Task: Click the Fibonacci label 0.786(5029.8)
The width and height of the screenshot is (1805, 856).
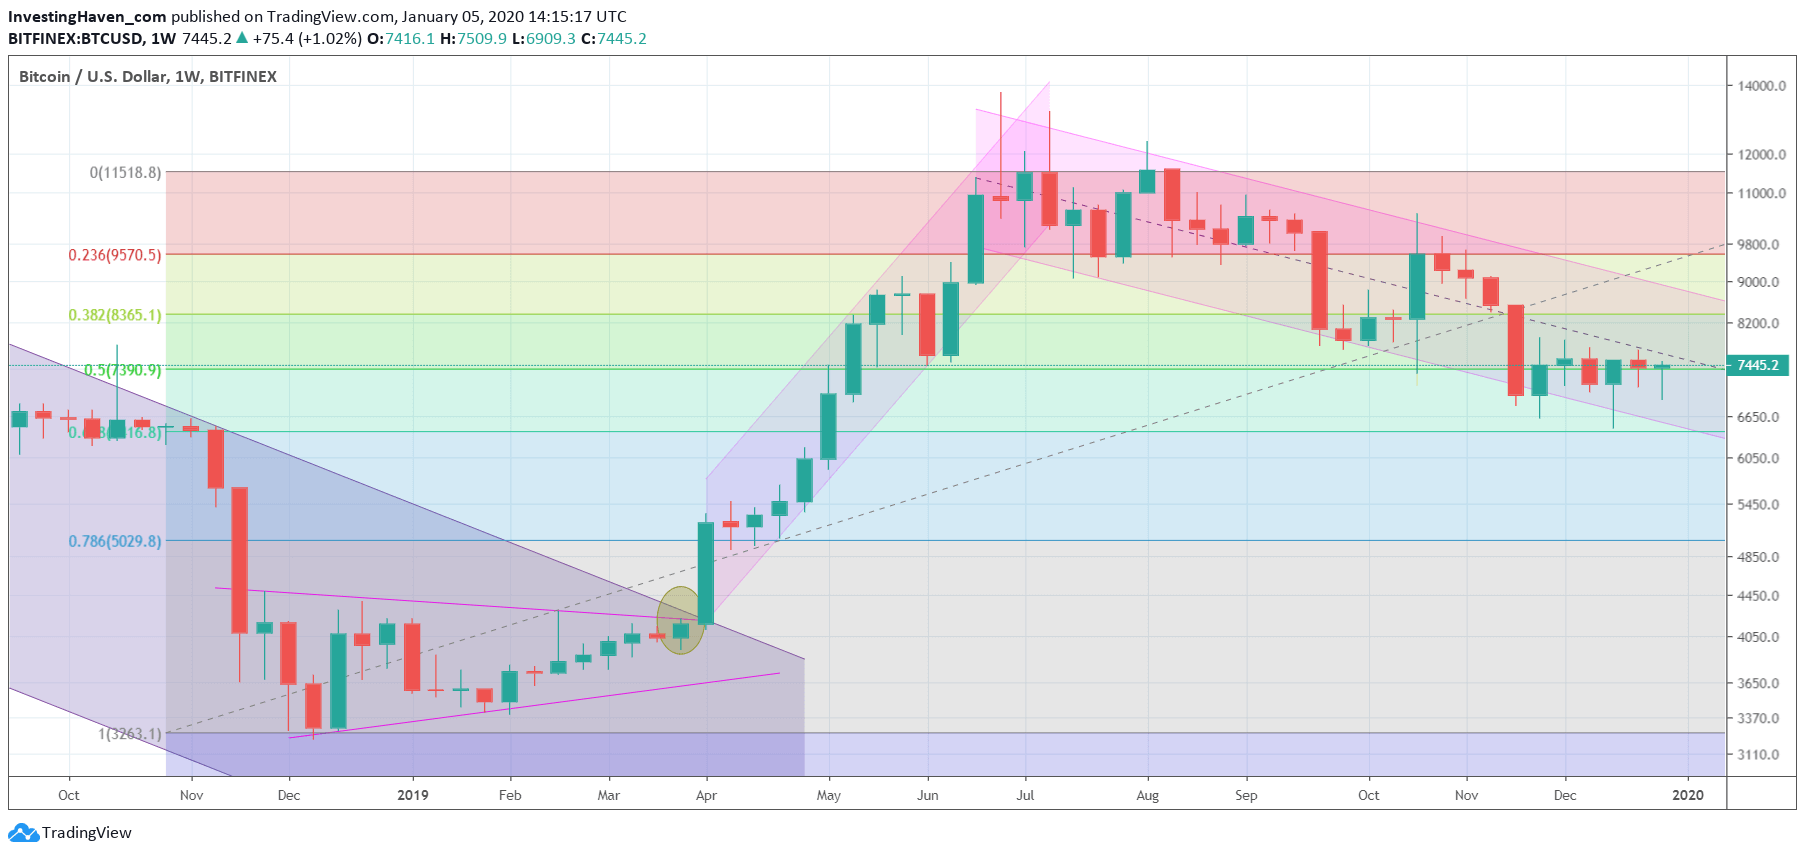Action: (115, 541)
